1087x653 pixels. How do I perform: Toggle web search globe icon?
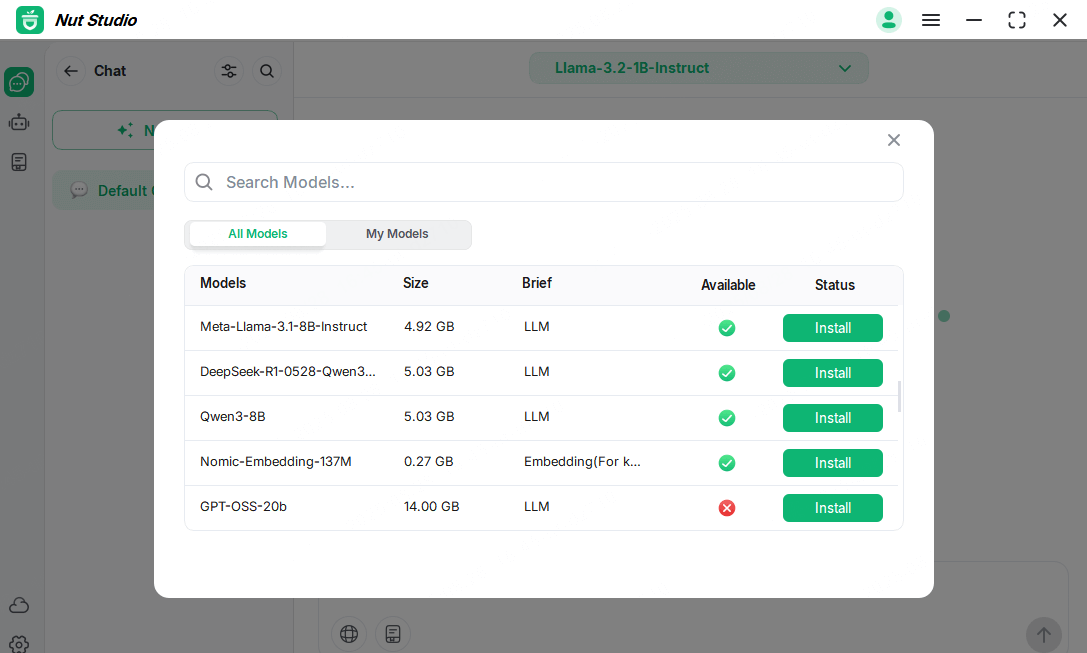tap(349, 634)
